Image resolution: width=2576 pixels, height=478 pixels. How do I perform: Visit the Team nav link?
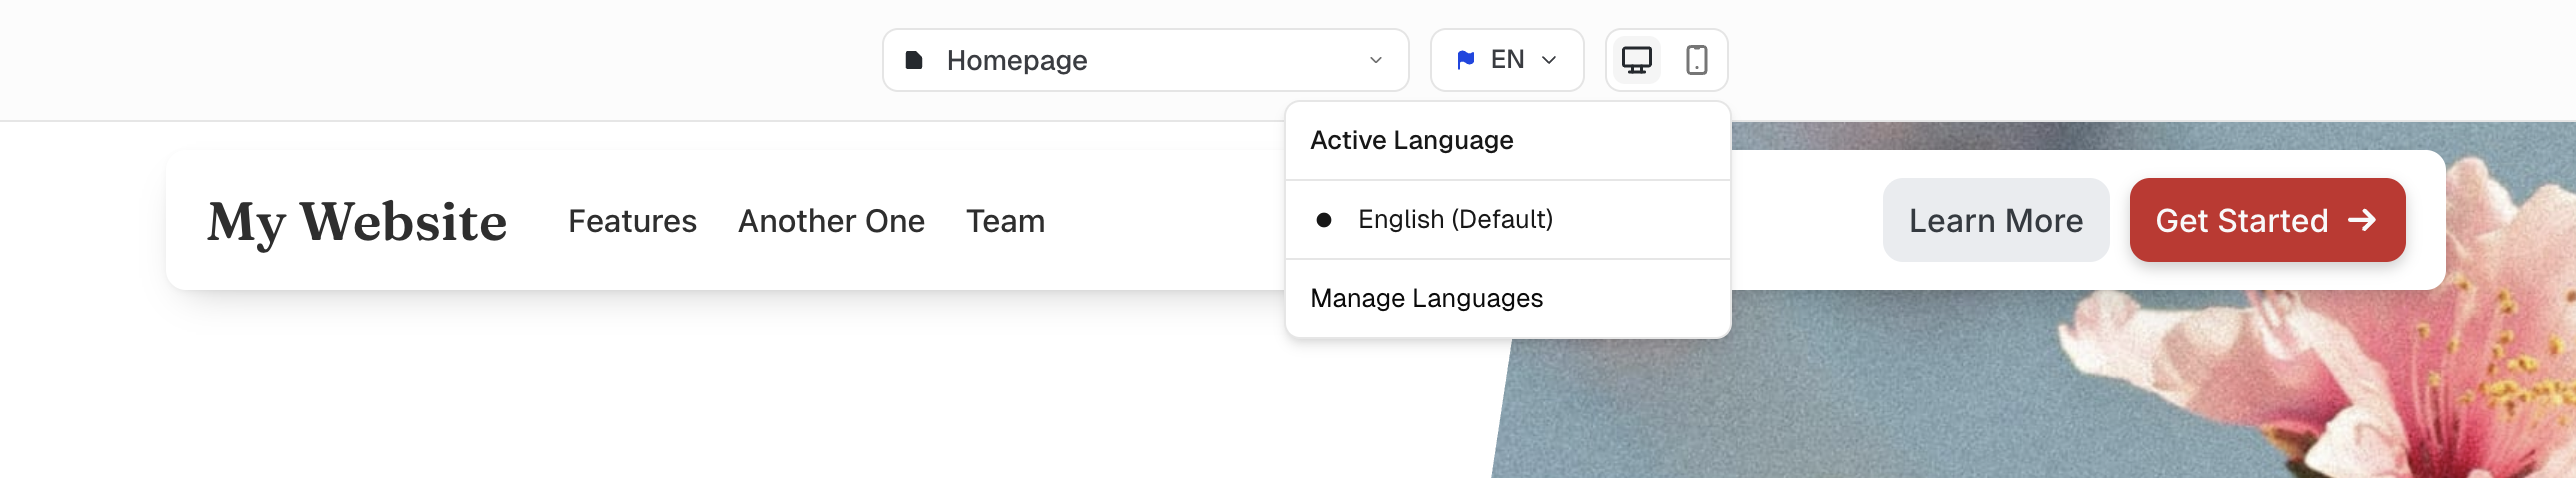click(x=1005, y=221)
